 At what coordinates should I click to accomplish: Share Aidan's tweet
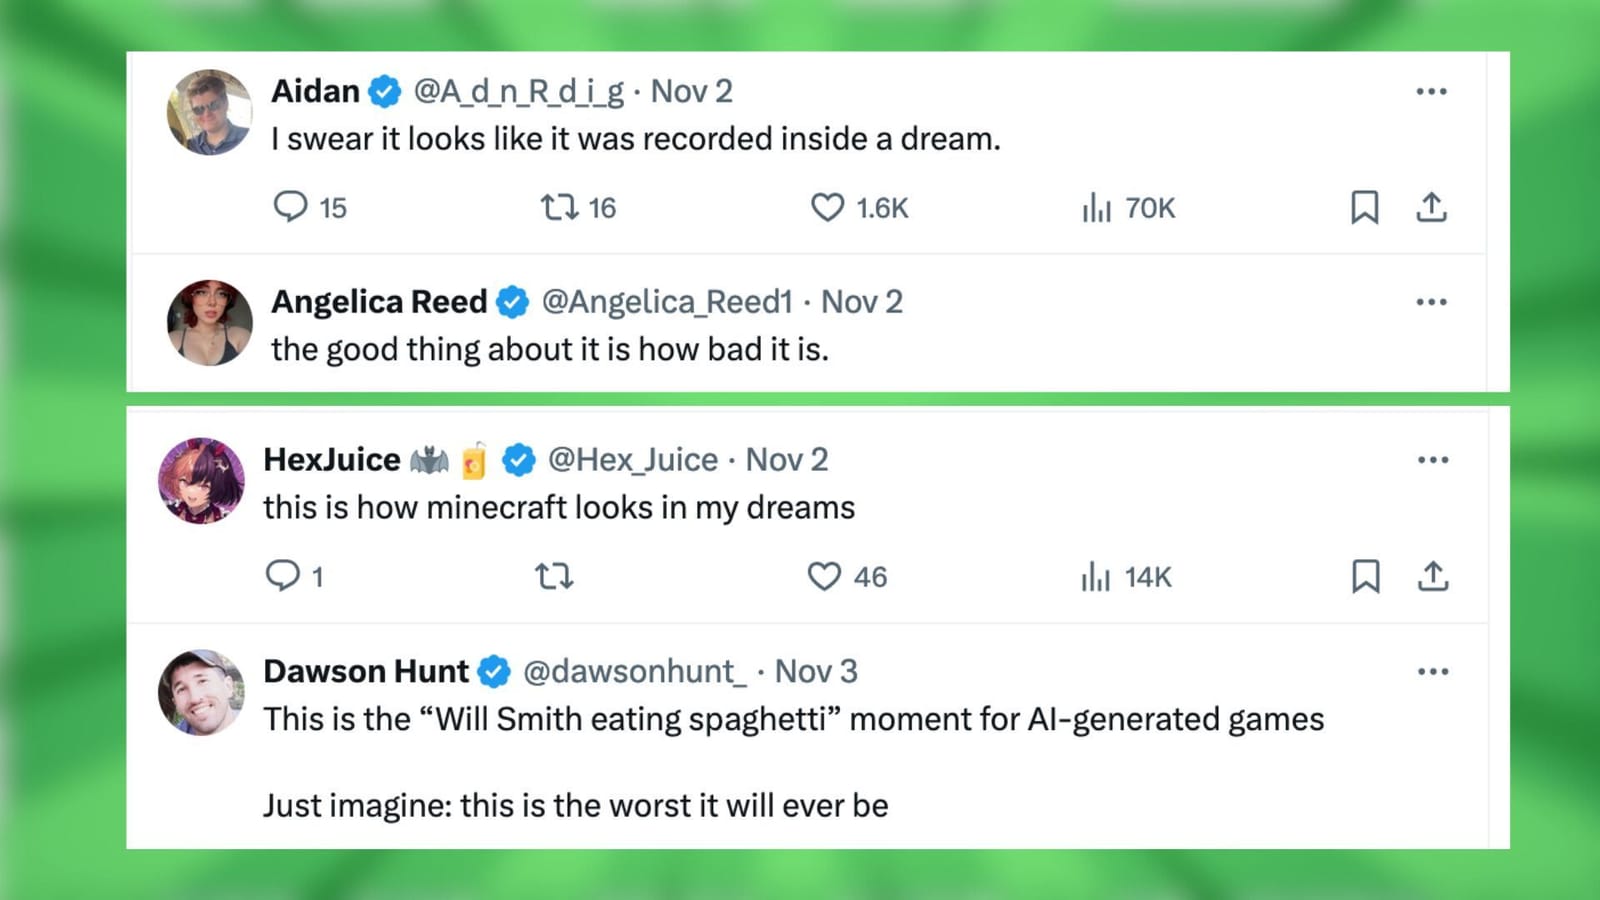pyautogui.click(x=1431, y=207)
